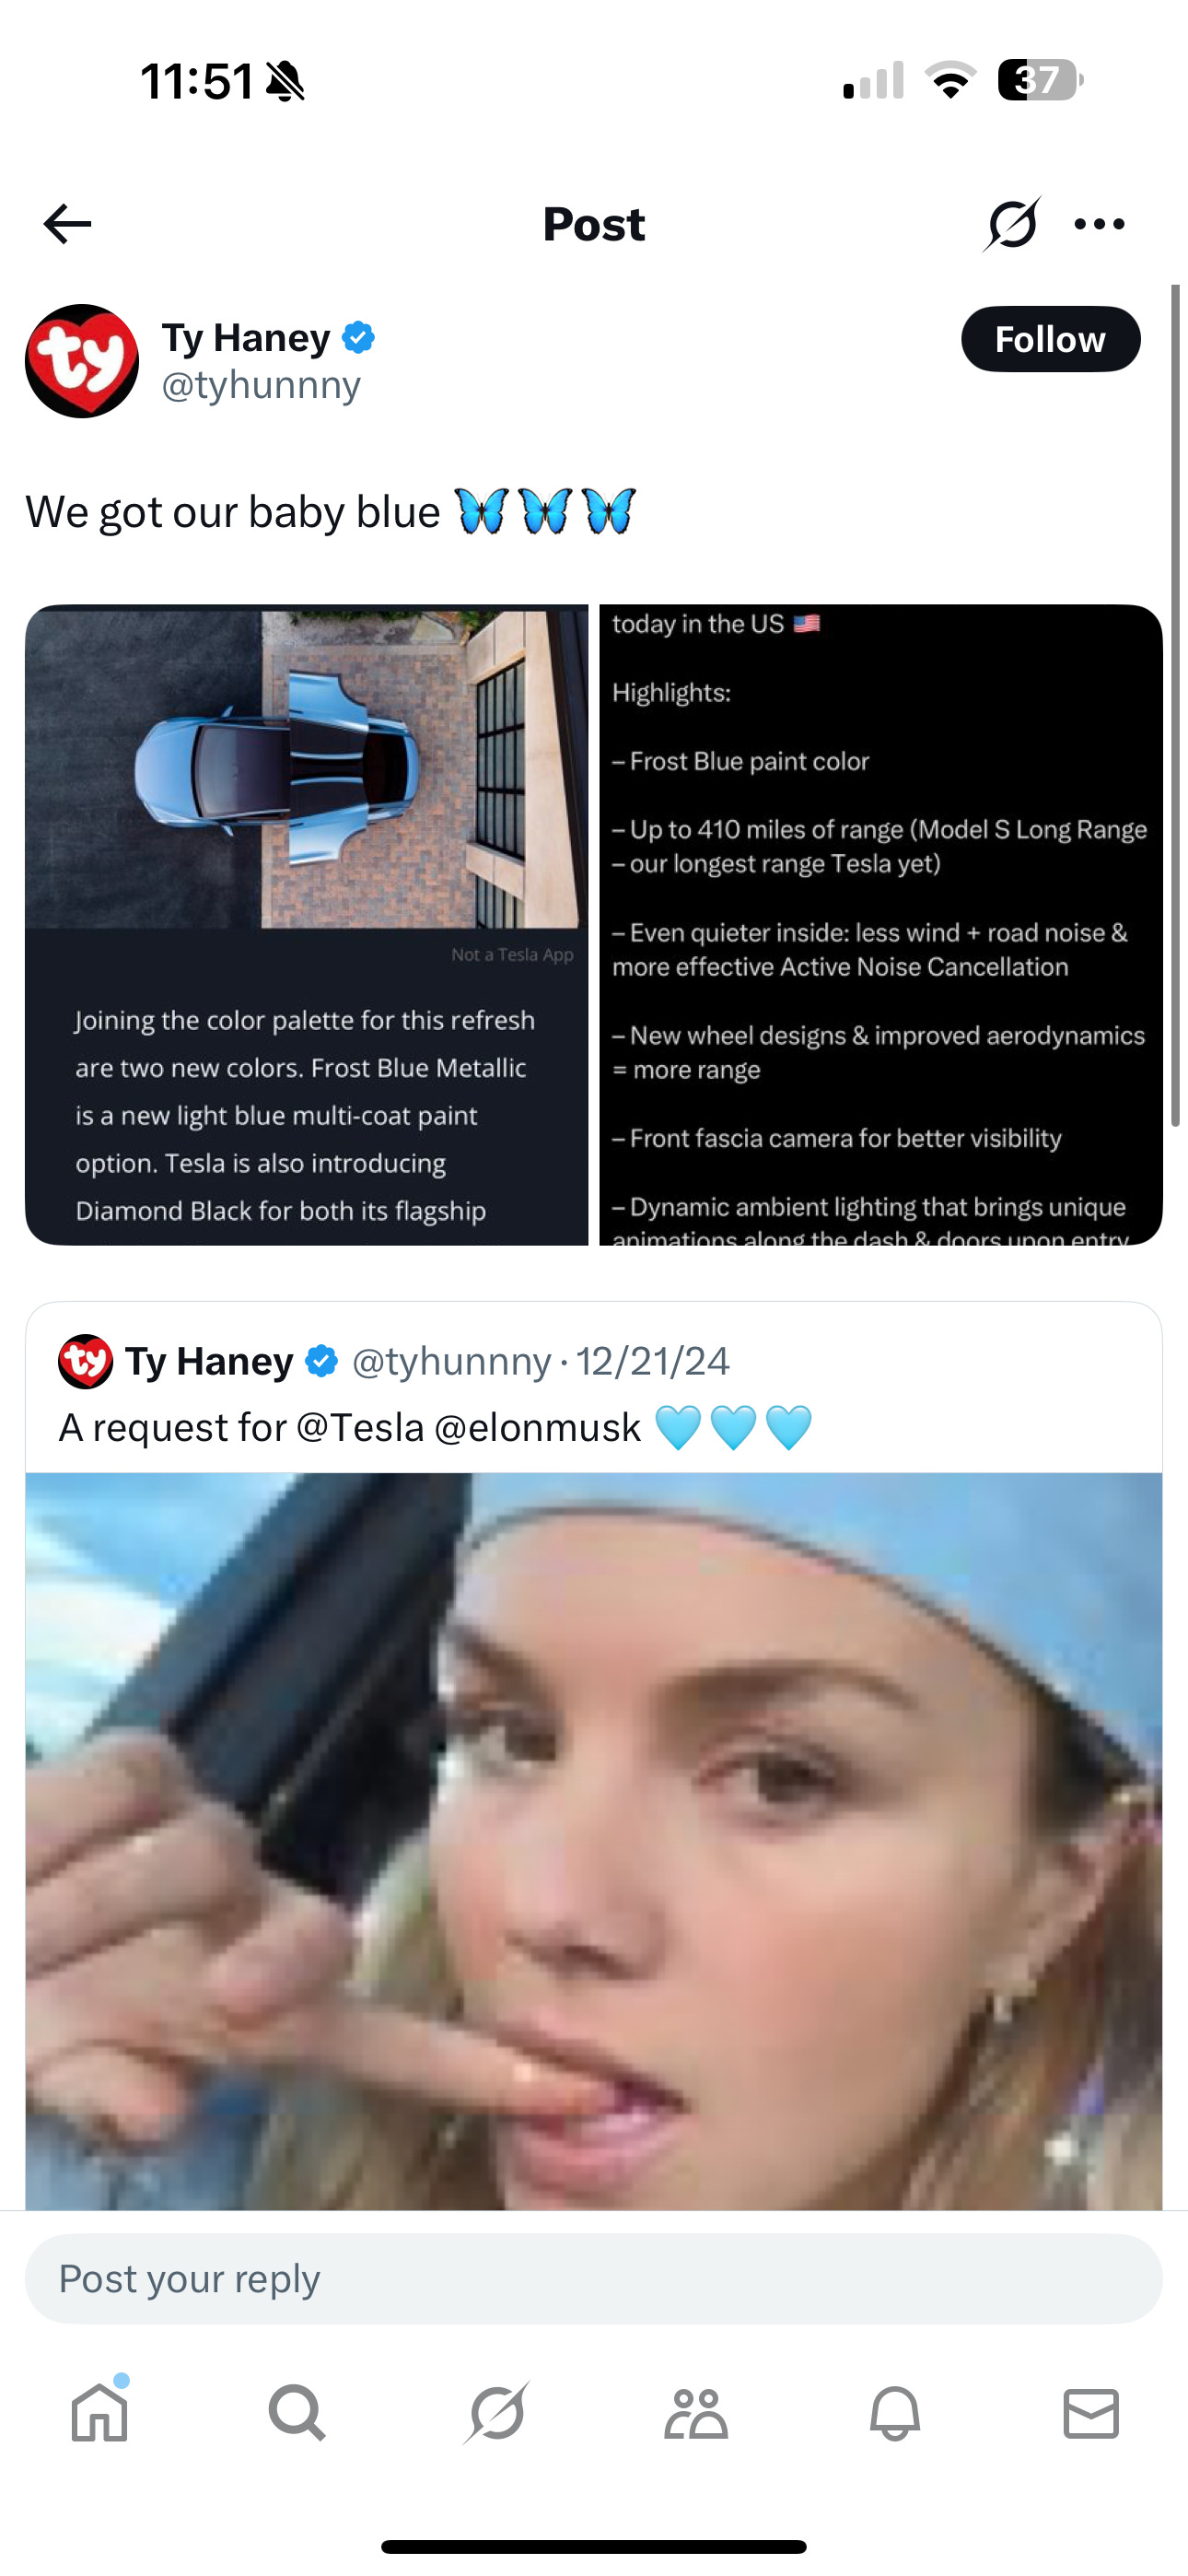The image size is (1188, 2576).
Task: Tap the back arrow icon
Action: 68,224
